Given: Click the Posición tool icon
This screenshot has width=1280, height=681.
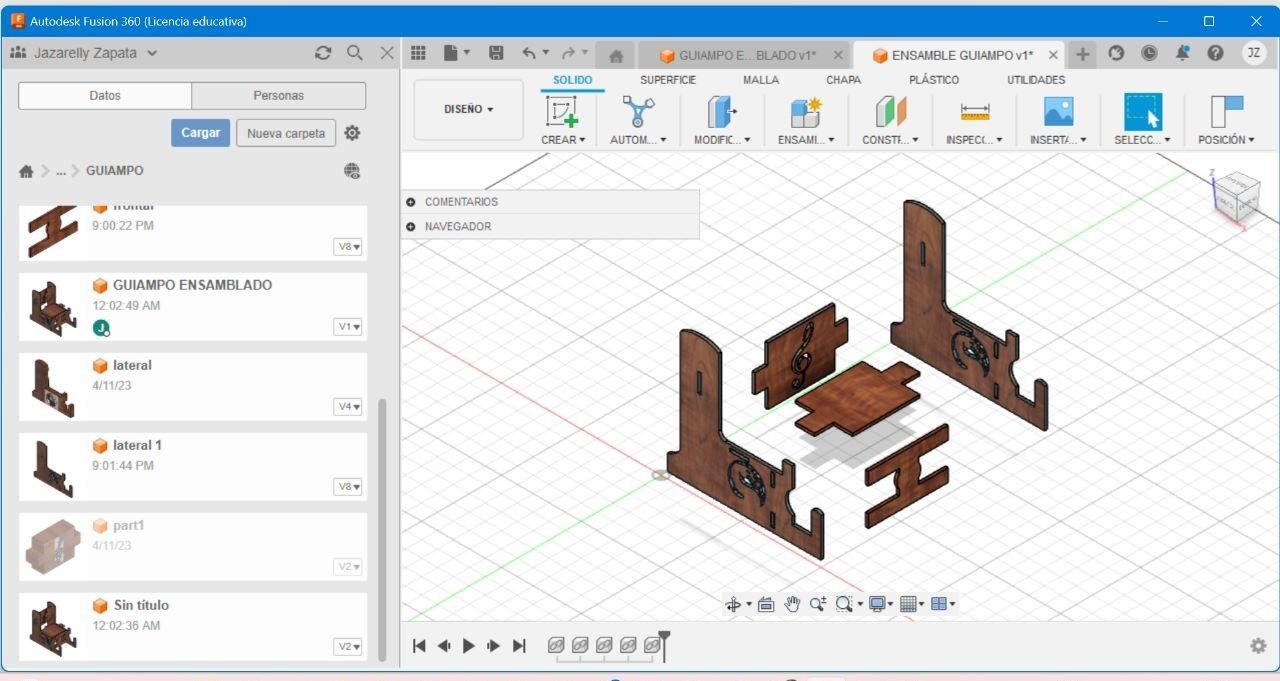Looking at the screenshot, I should [x=1226, y=112].
